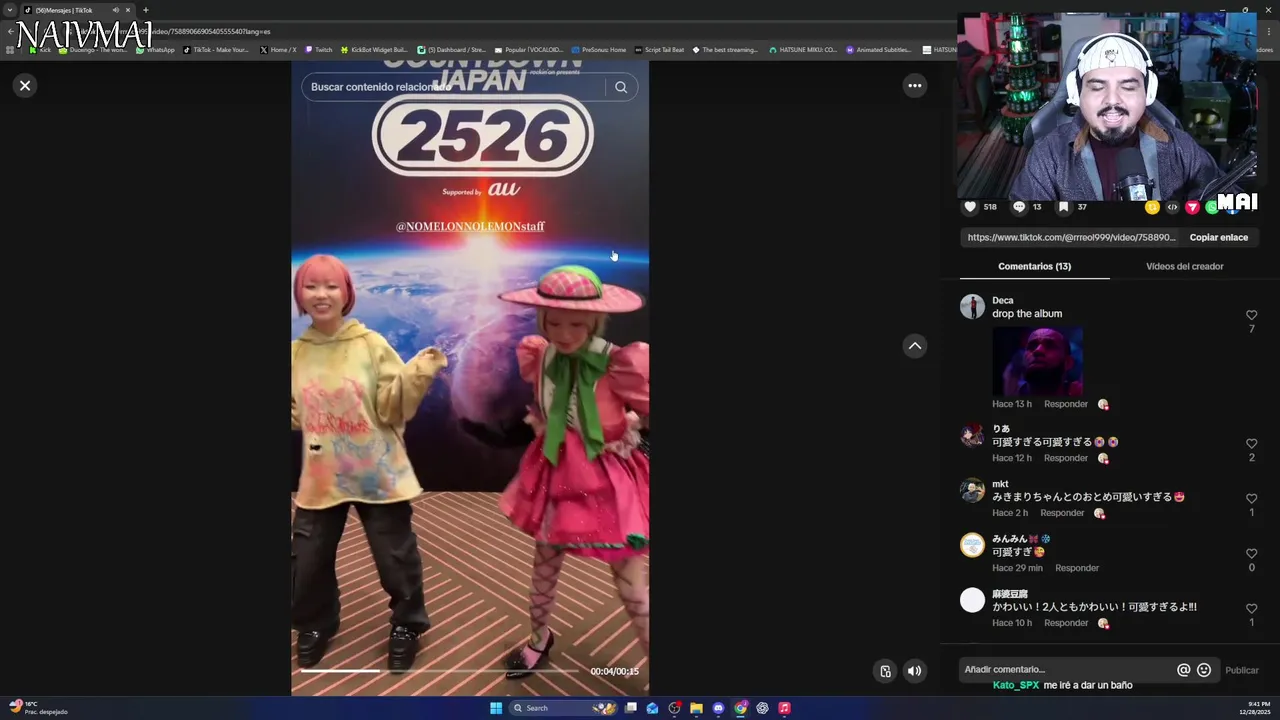Share to WhatsApp using green icon

tap(1212, 207)
